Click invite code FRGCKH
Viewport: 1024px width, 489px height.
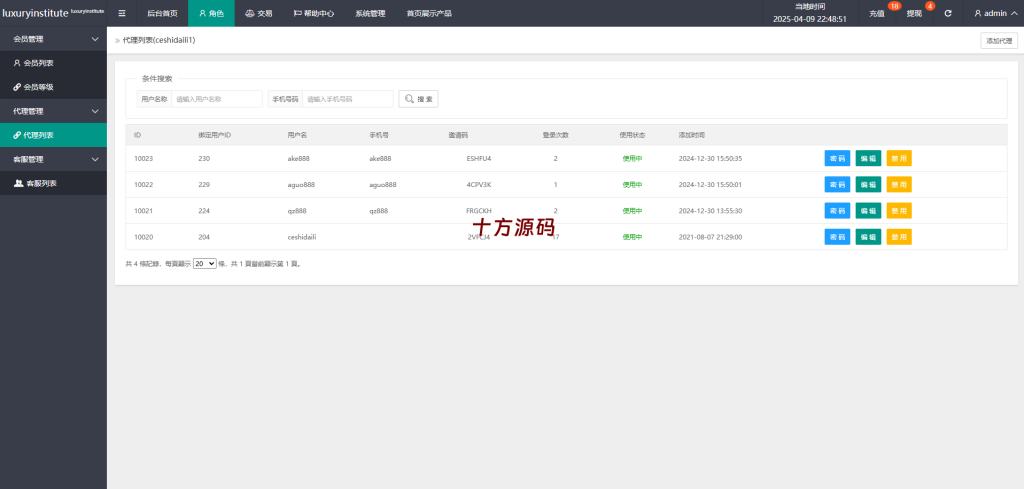click(x=479, y=211)
